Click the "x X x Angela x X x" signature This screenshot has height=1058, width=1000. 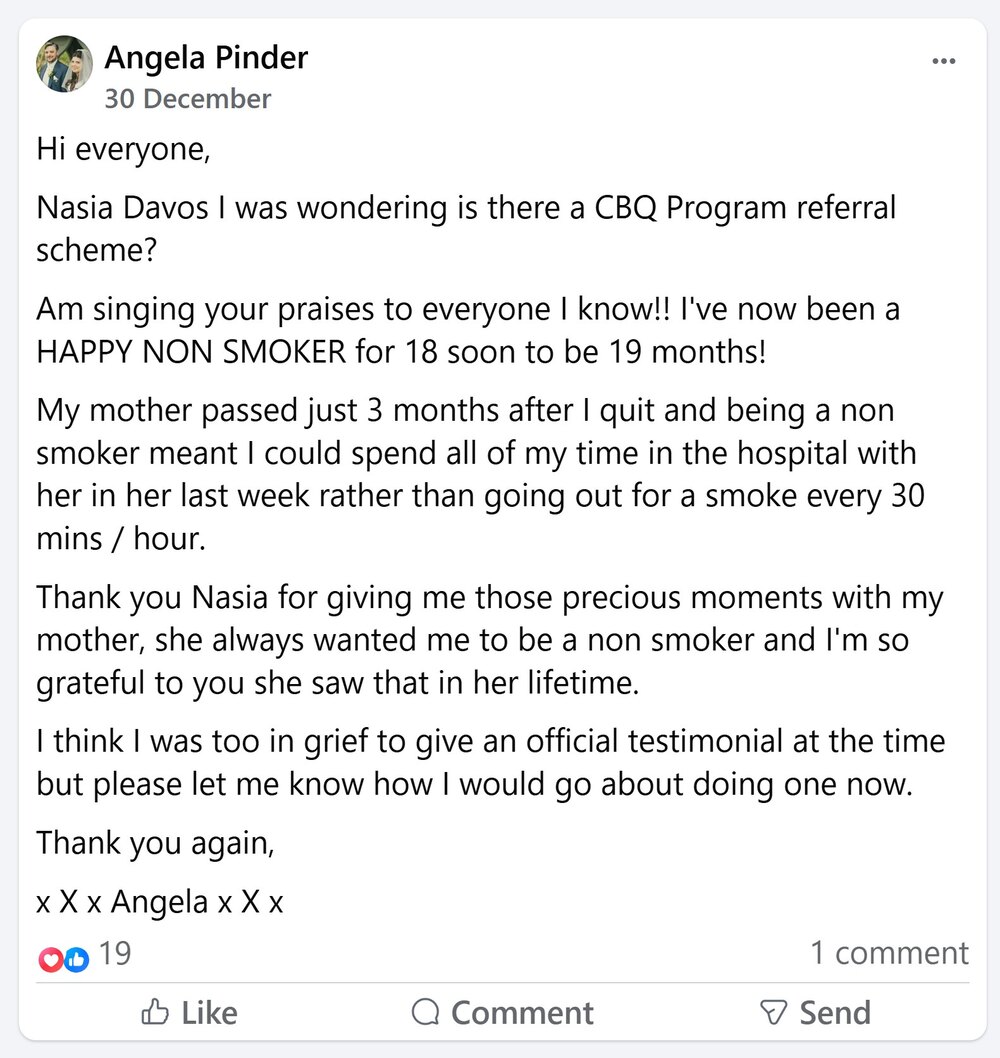(160, 902)
